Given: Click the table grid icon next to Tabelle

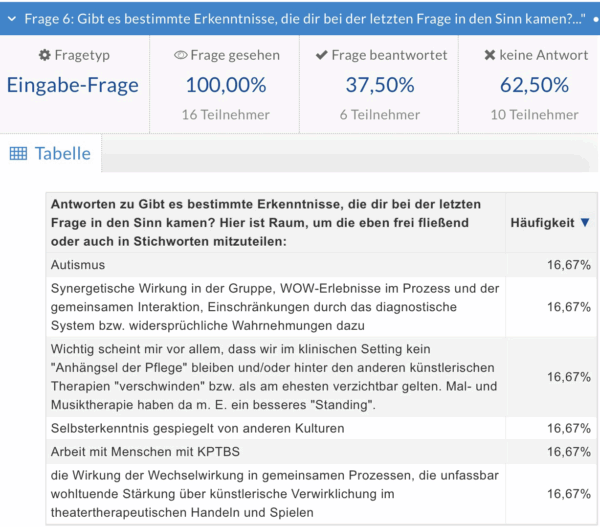Looking at the screenshot, I should pos(18,153).
